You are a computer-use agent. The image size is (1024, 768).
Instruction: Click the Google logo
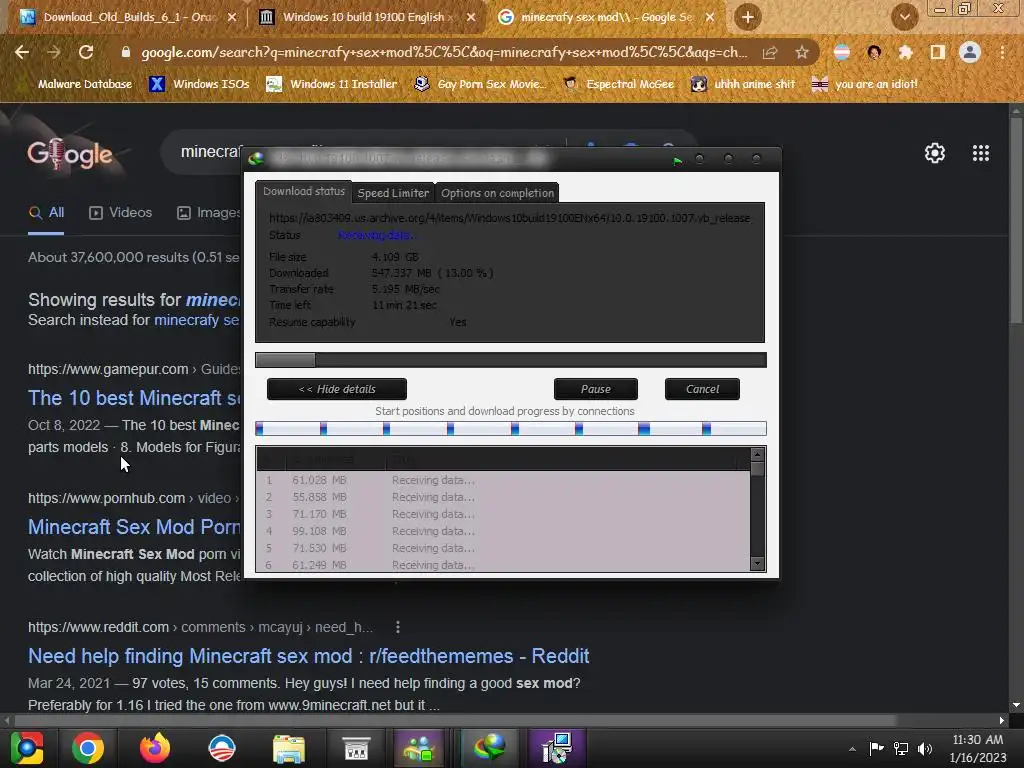[x=70, y=155]
